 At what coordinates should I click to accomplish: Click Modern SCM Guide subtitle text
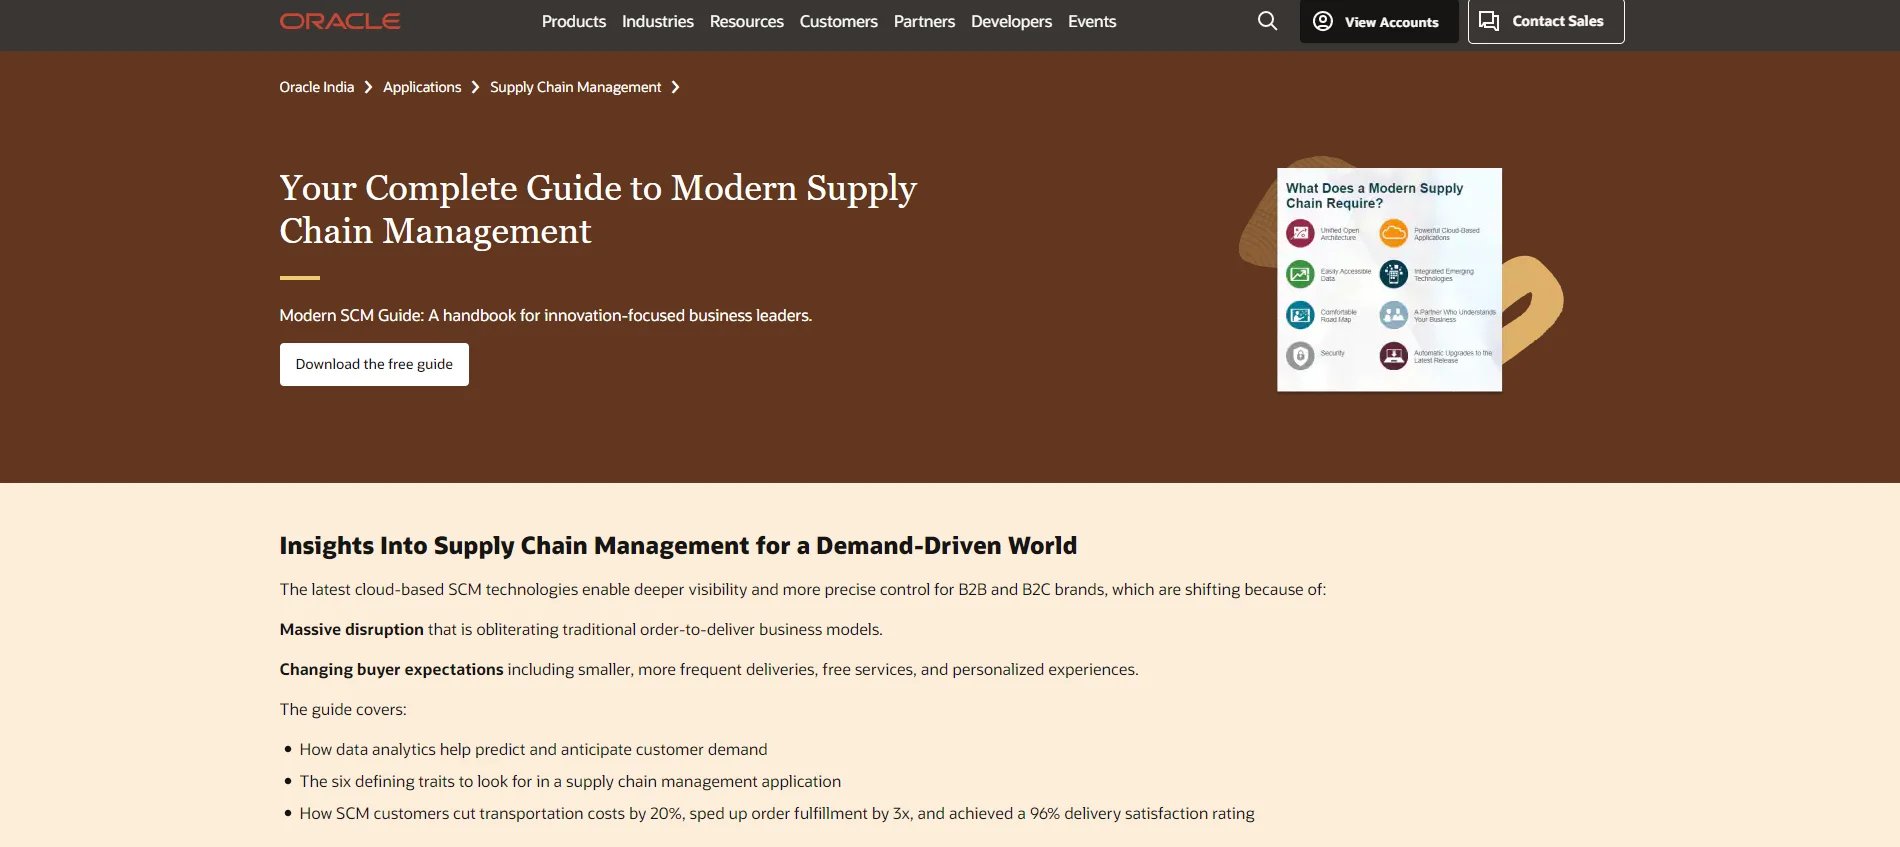(546, 315)
